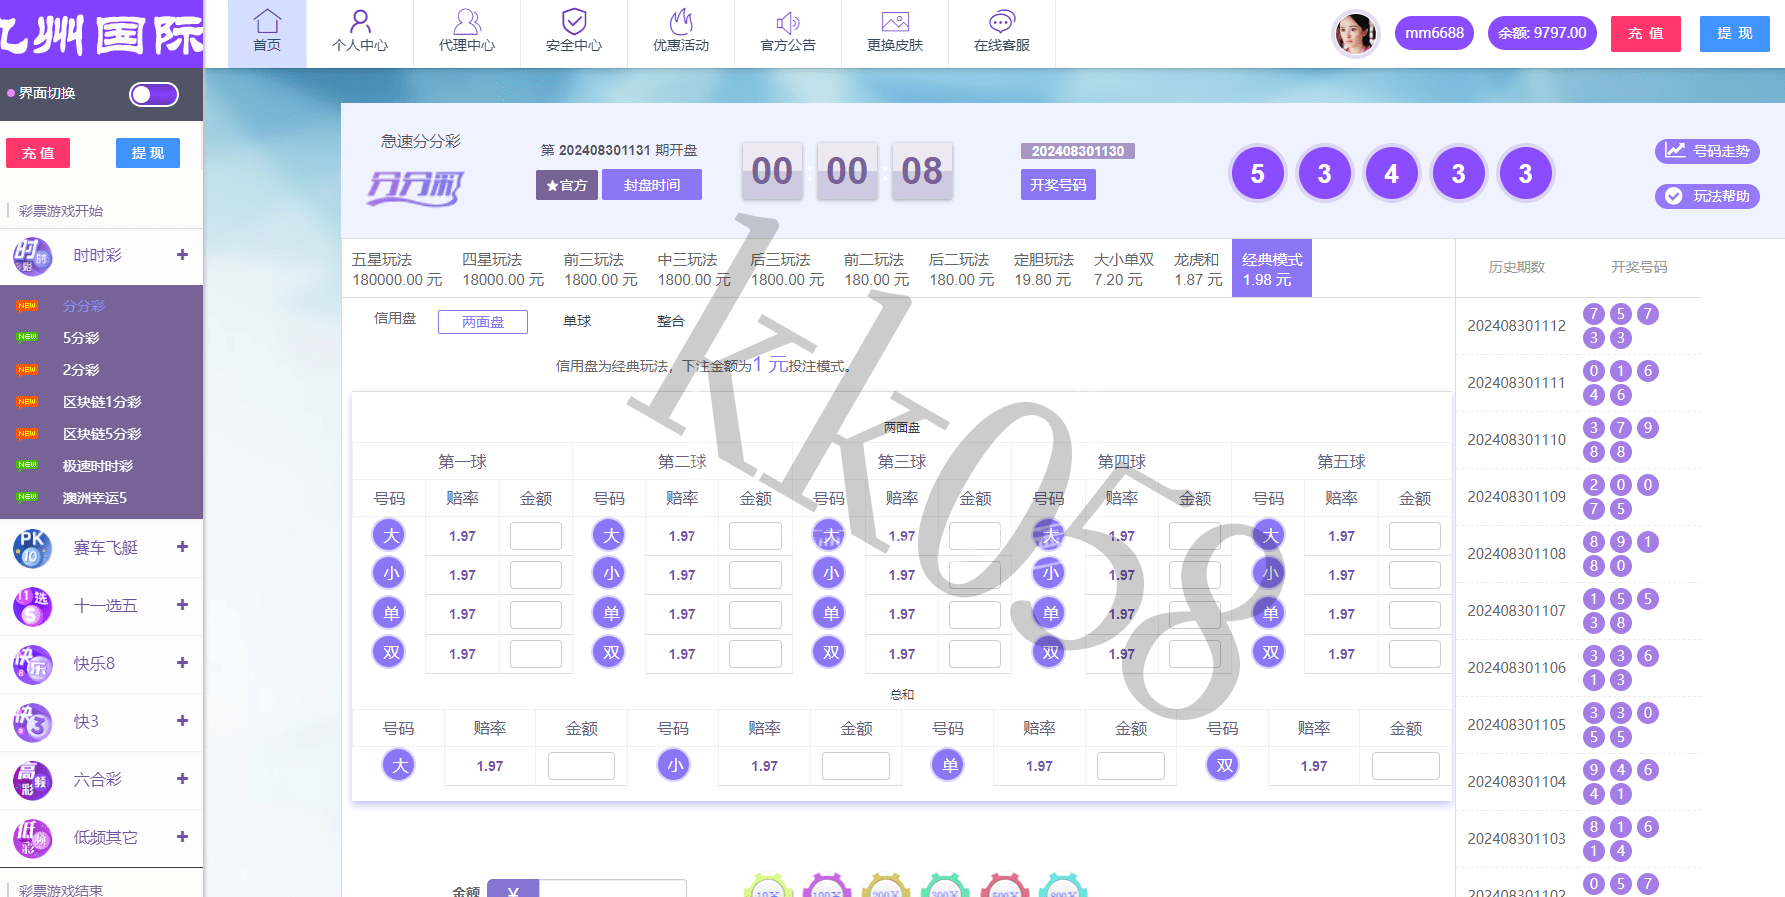Open 个人中心 personal center

click(360, 33)
